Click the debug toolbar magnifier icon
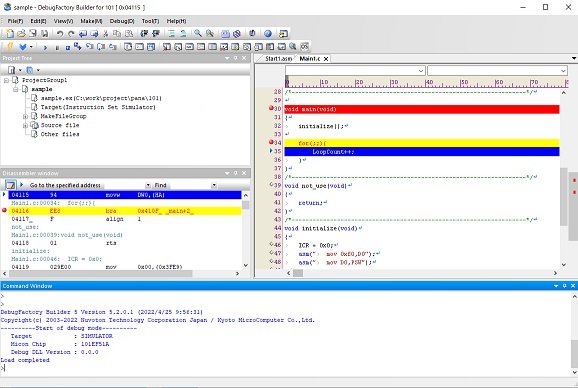 tap(293, 46)
